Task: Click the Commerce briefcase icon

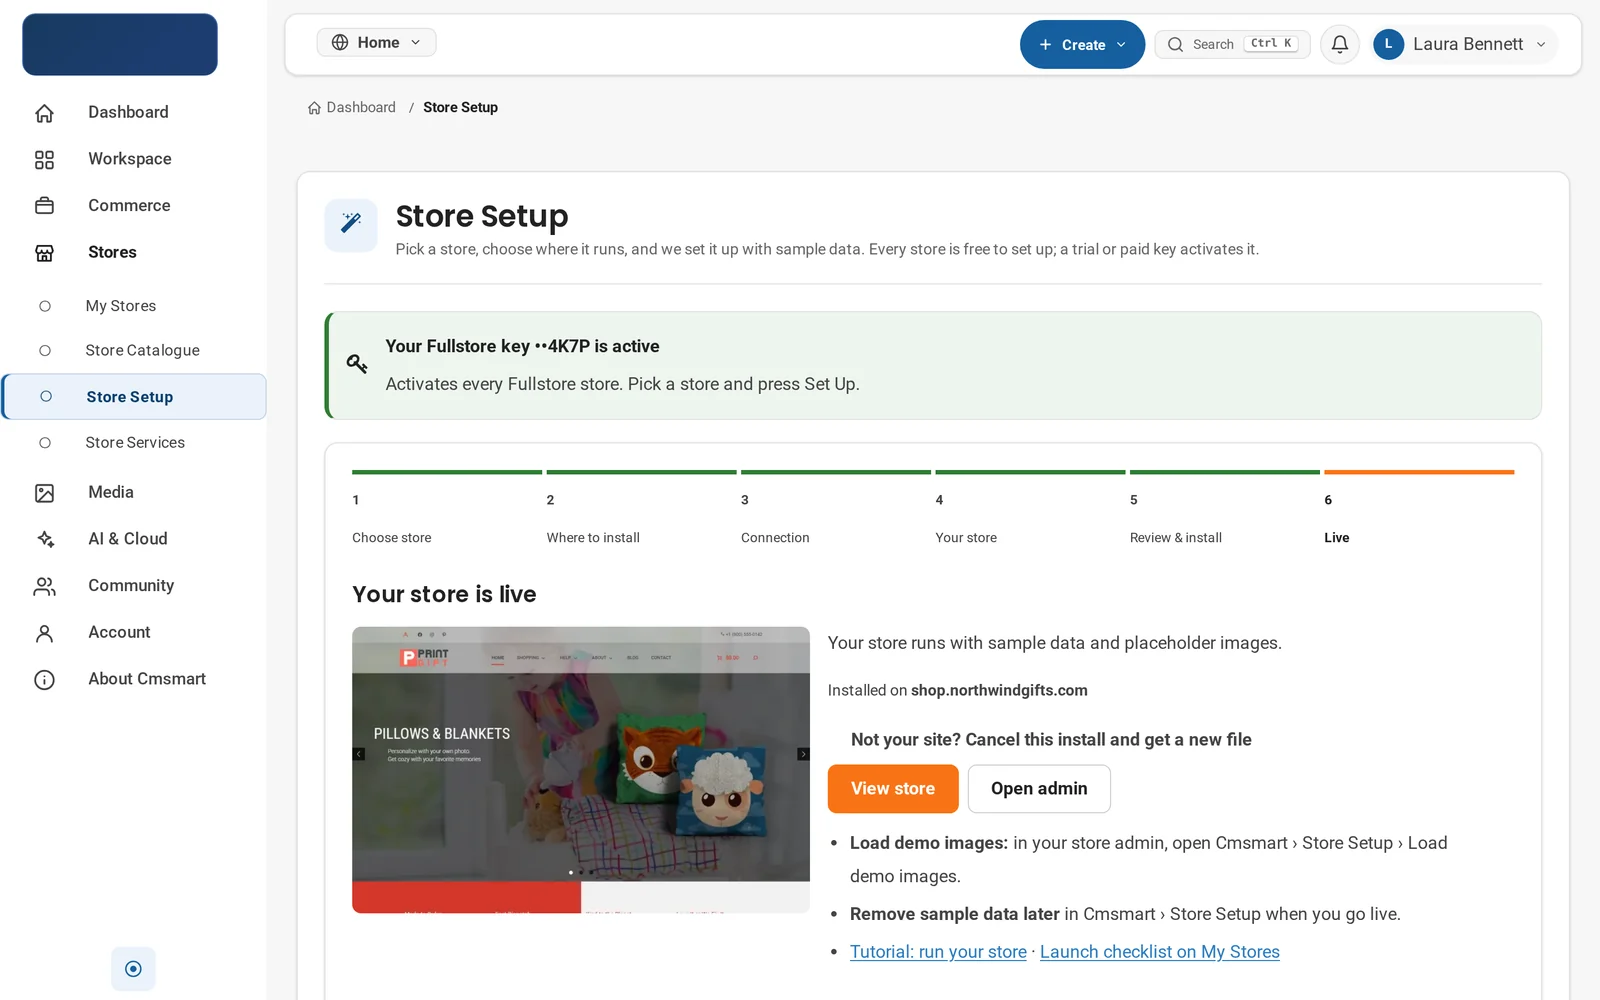Action: 44,206
